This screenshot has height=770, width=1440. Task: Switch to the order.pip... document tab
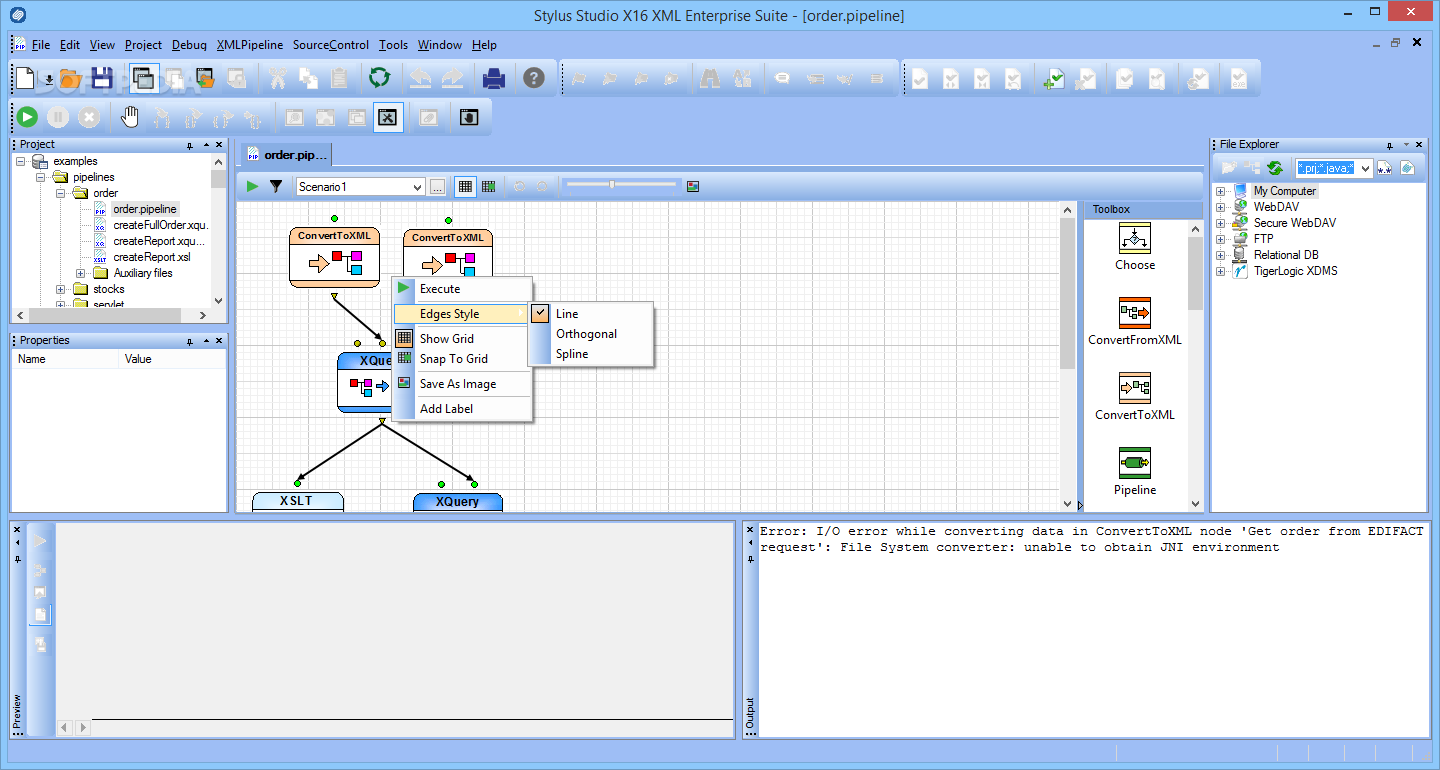[x=286, y=155]
